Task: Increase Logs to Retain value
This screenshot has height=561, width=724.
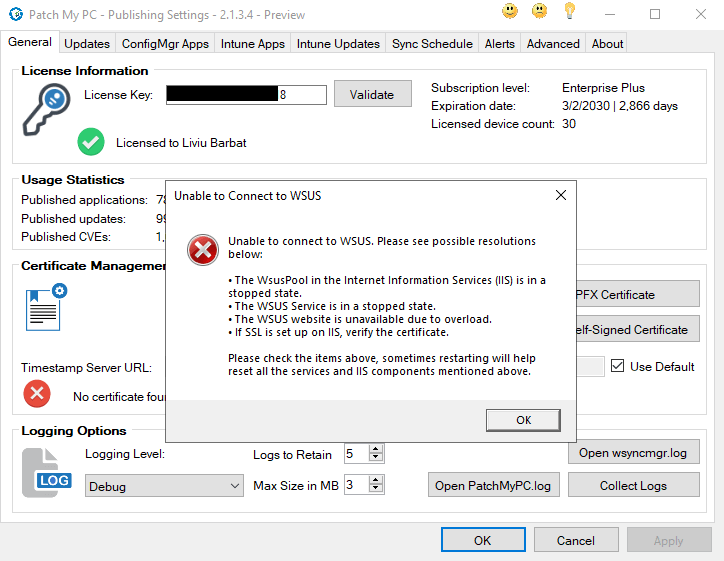Action: 376,449
